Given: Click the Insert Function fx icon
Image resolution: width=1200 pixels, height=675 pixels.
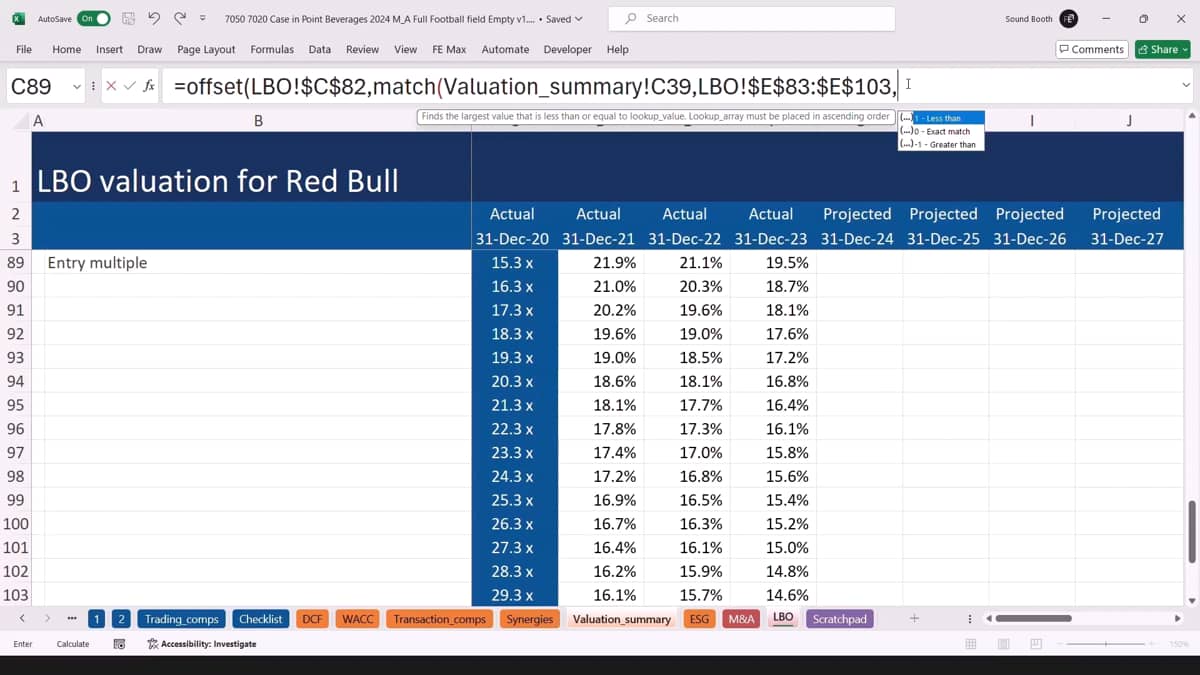Looking at the screenshot, I should 148,86.
